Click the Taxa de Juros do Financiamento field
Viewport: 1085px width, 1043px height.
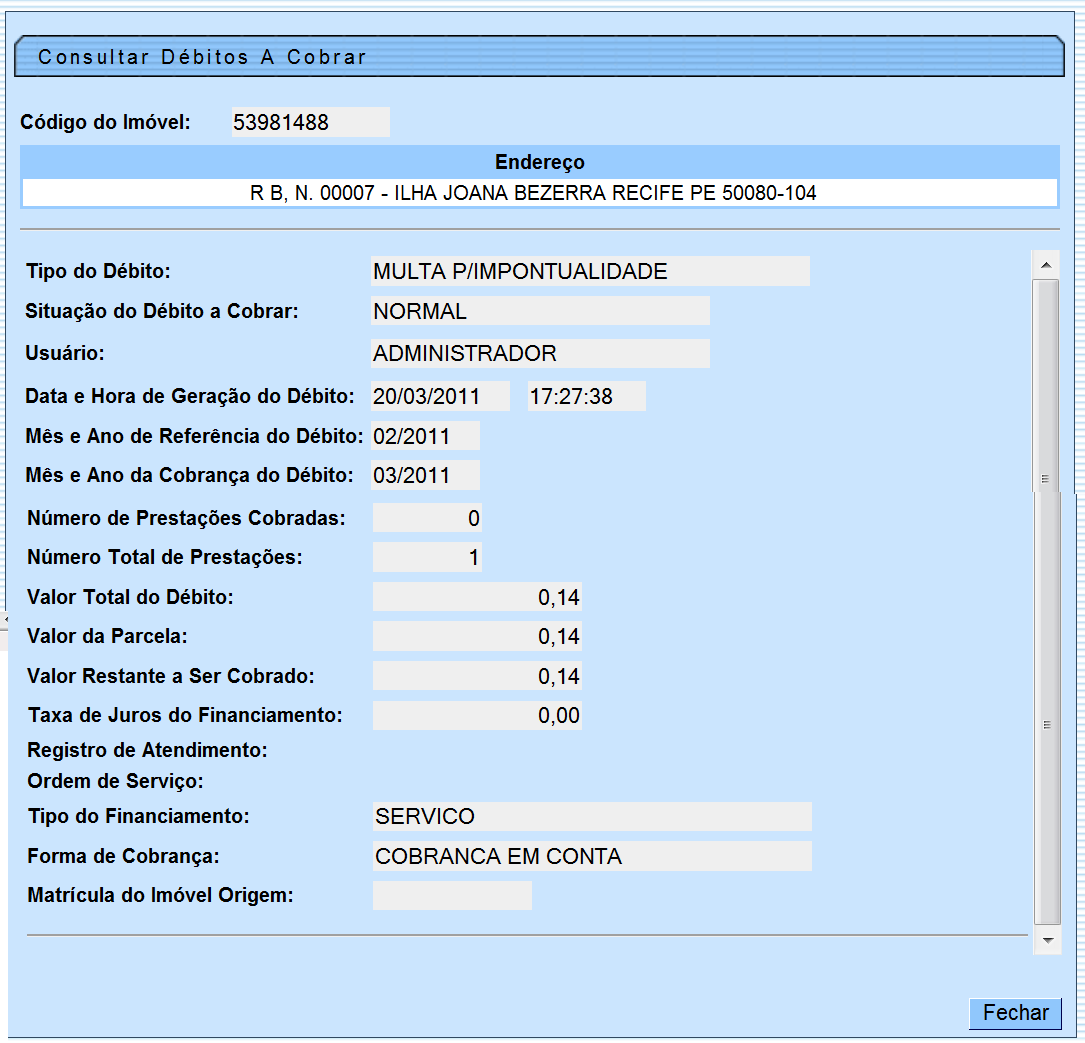point(477,715)
